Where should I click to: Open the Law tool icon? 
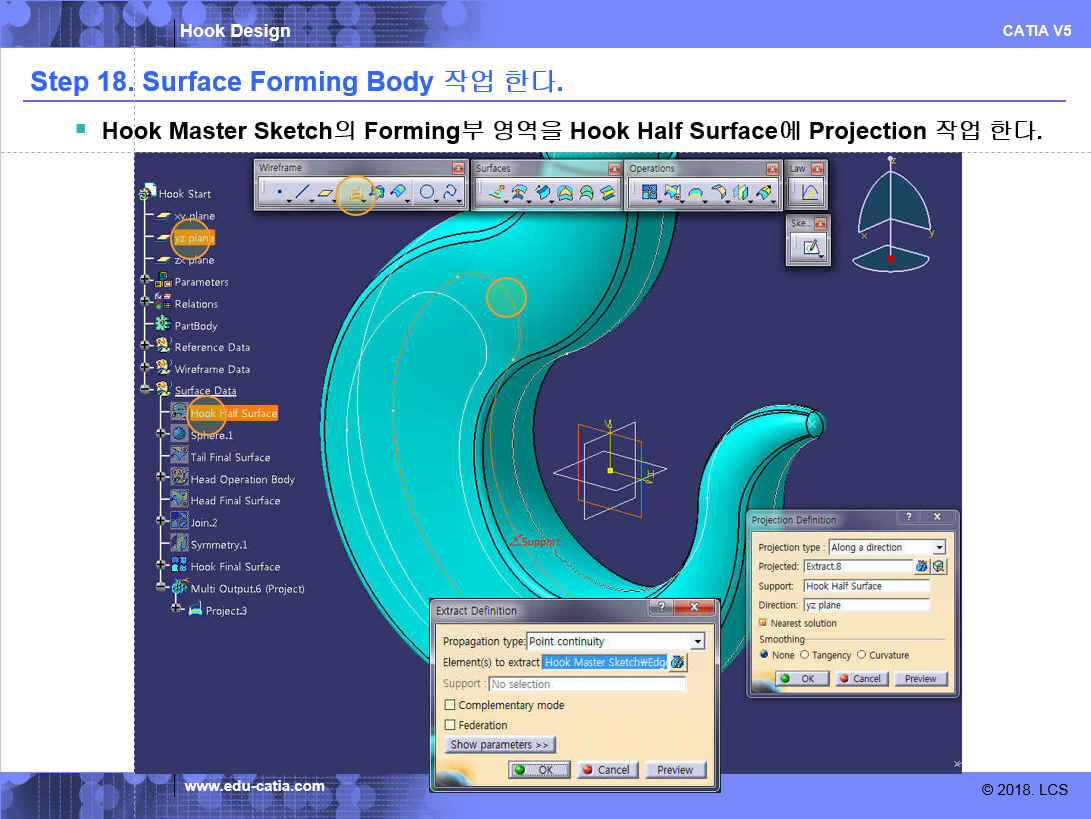(810, 192)
